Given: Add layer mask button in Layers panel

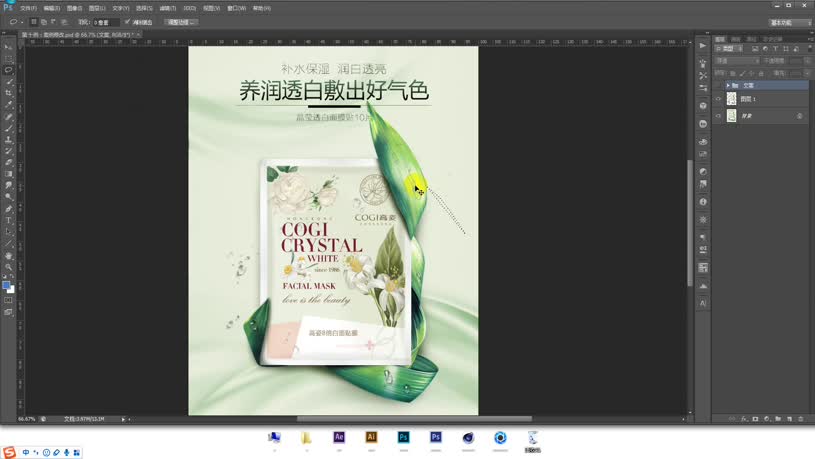Looking at the screenshot, I should click(755, 418).
